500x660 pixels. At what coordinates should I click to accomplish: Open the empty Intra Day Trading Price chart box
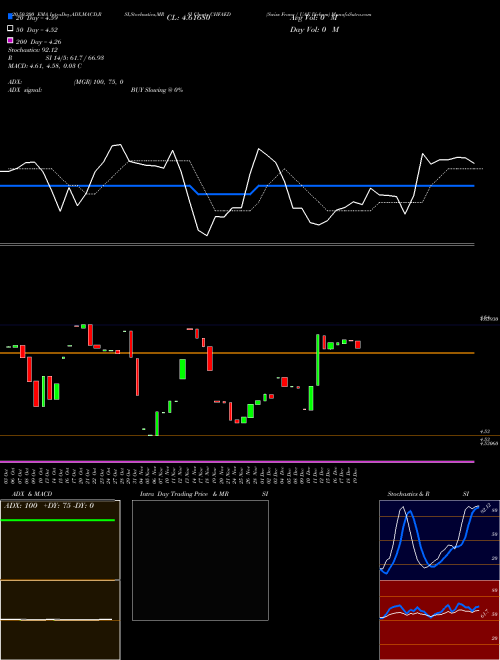tap(200, 560)
